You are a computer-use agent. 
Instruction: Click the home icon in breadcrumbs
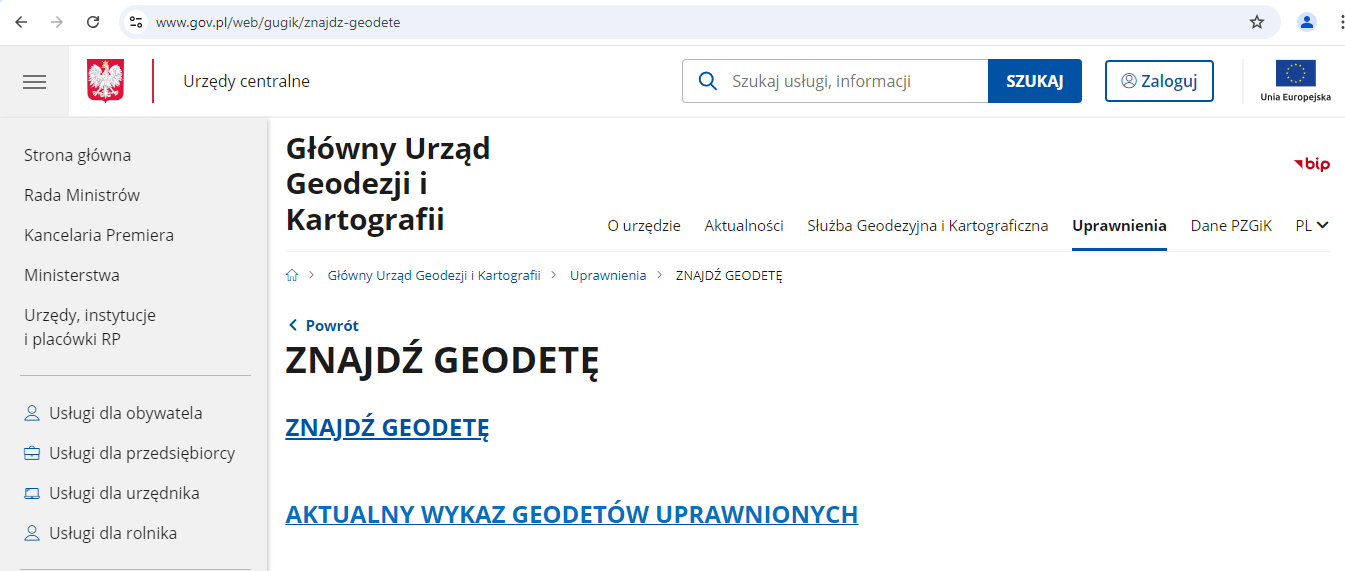[x=292, y=275]
